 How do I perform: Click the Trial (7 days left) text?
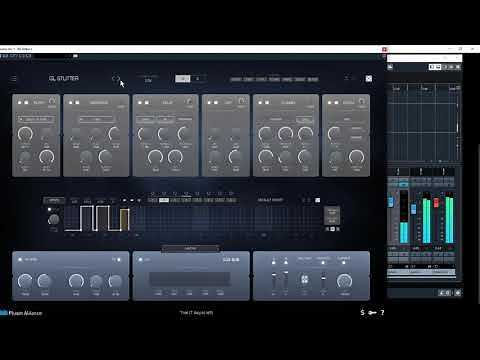tap(196, 313)
